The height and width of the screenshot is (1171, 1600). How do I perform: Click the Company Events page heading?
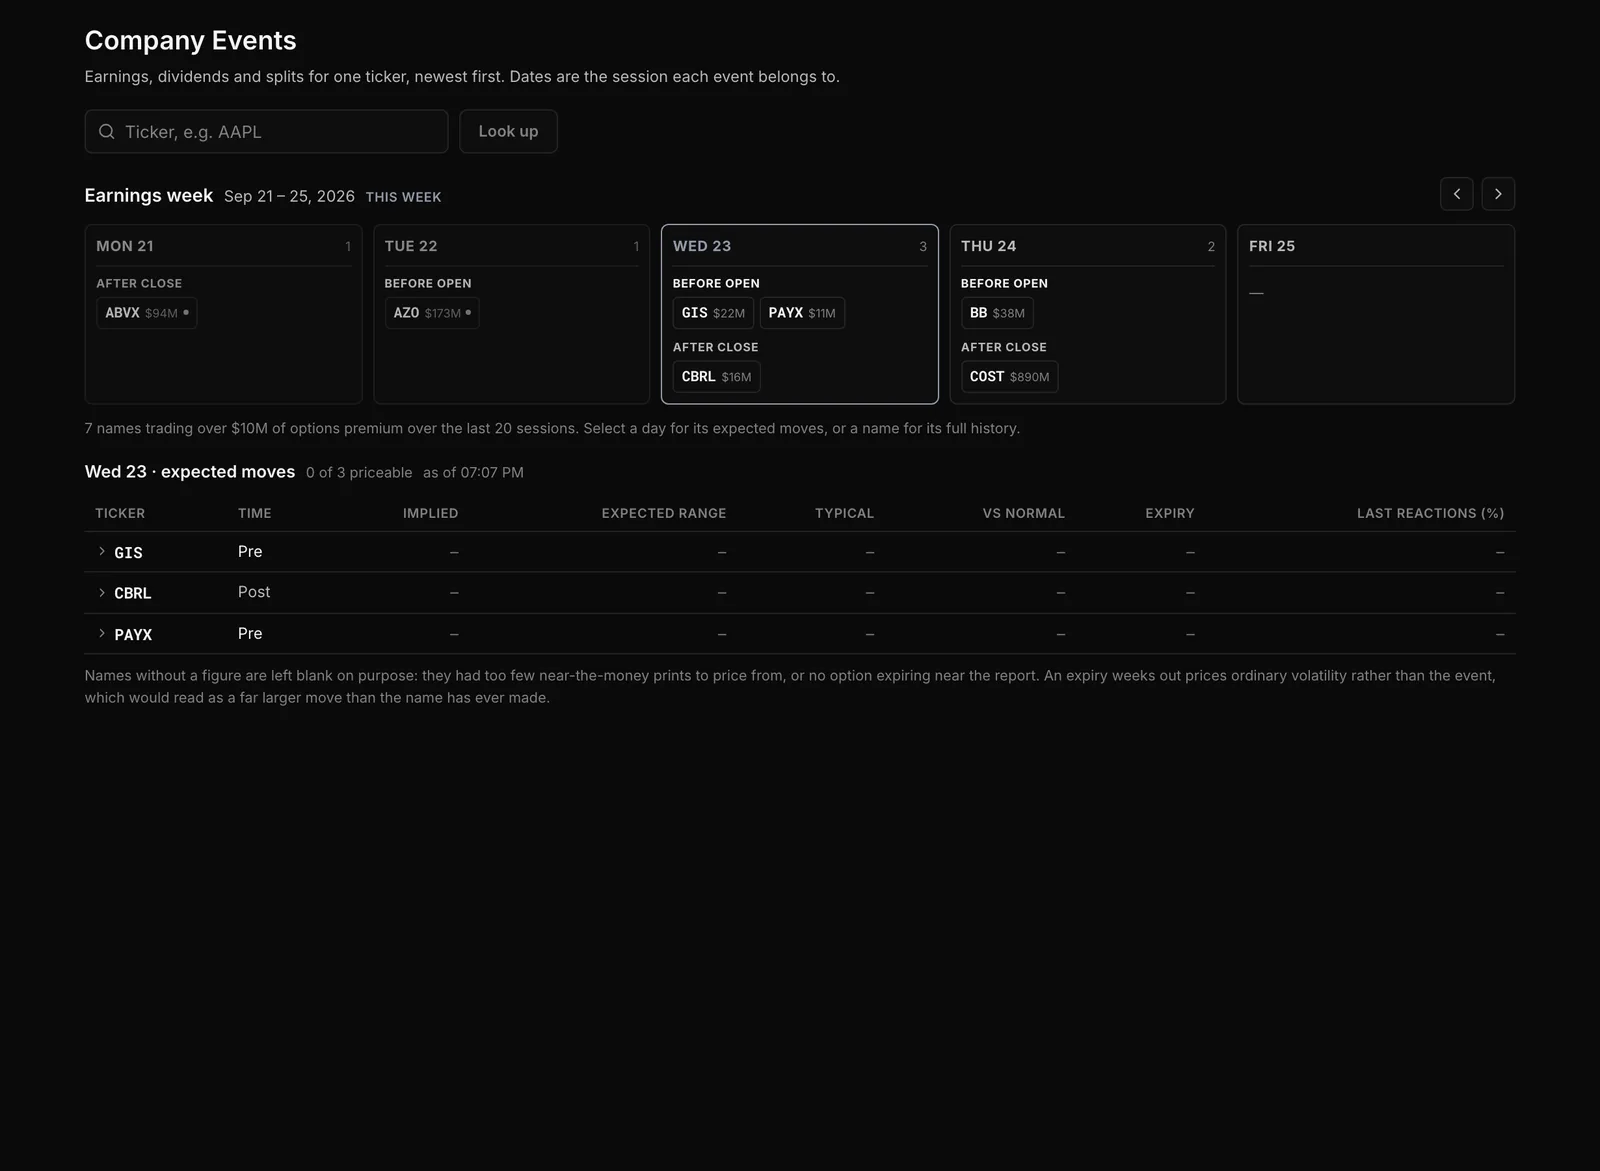point(190,41)
